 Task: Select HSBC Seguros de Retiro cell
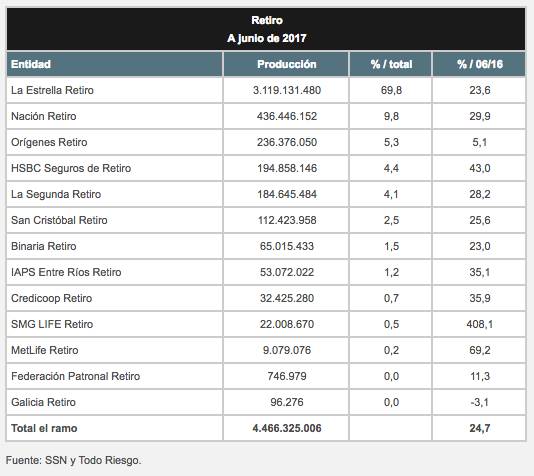coord(115,168)
